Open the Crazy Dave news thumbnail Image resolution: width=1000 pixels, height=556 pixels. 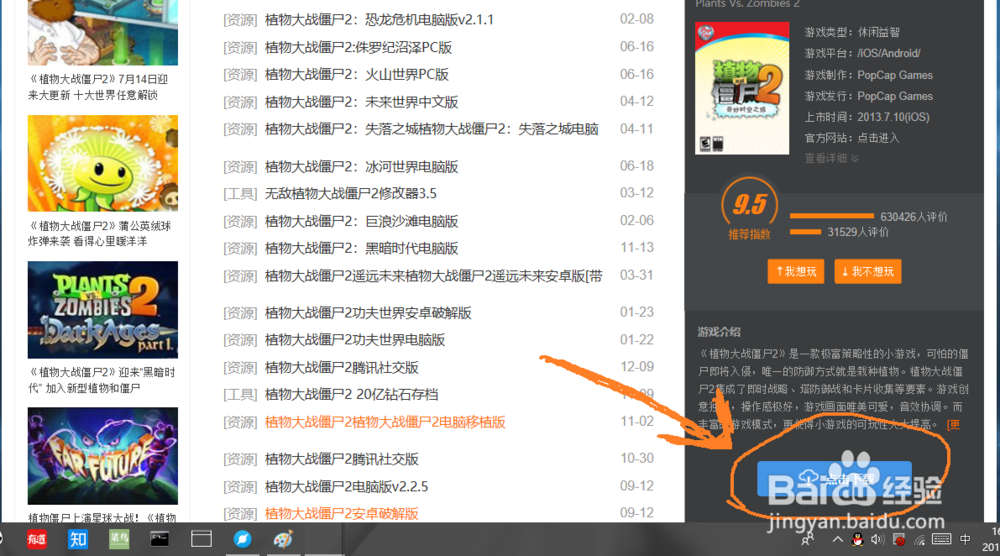point(103,32)
